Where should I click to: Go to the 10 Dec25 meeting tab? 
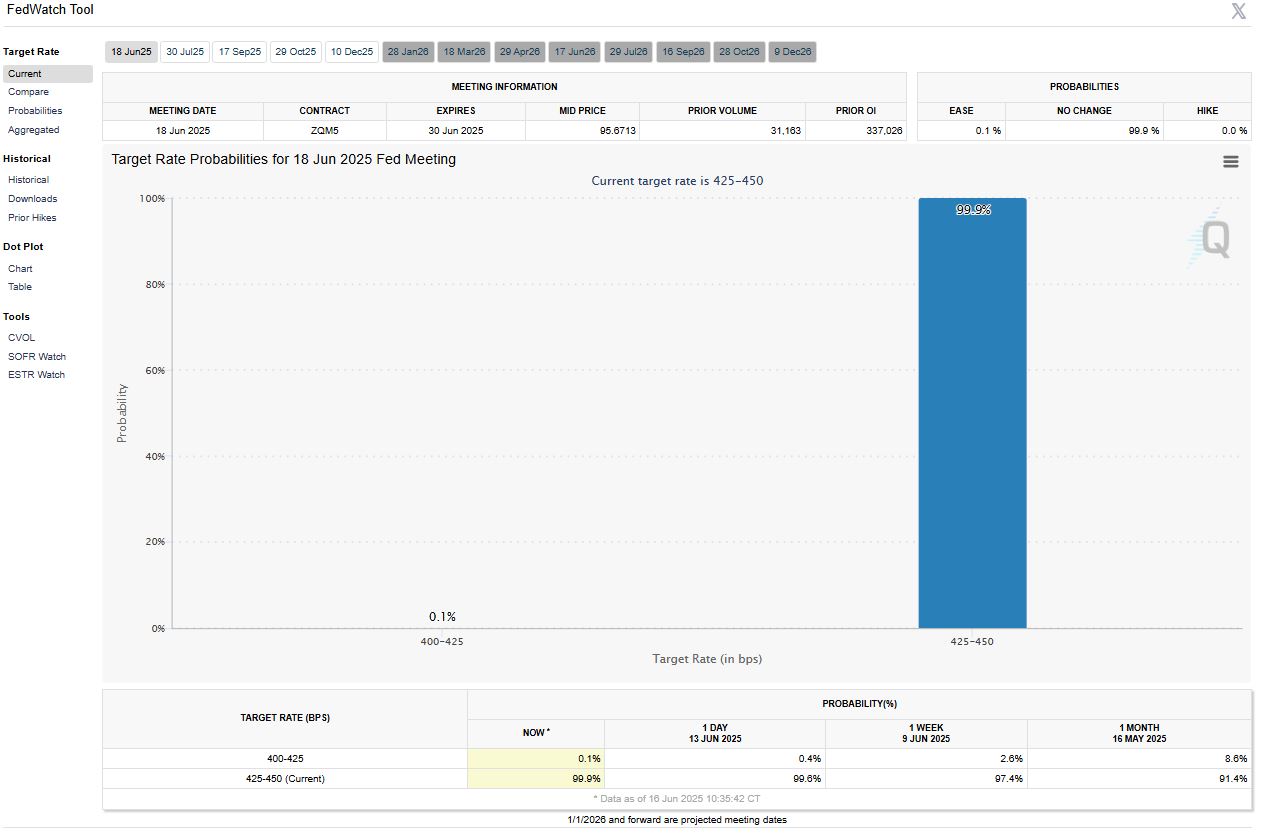pyautogui.click(x=352, y=52)
